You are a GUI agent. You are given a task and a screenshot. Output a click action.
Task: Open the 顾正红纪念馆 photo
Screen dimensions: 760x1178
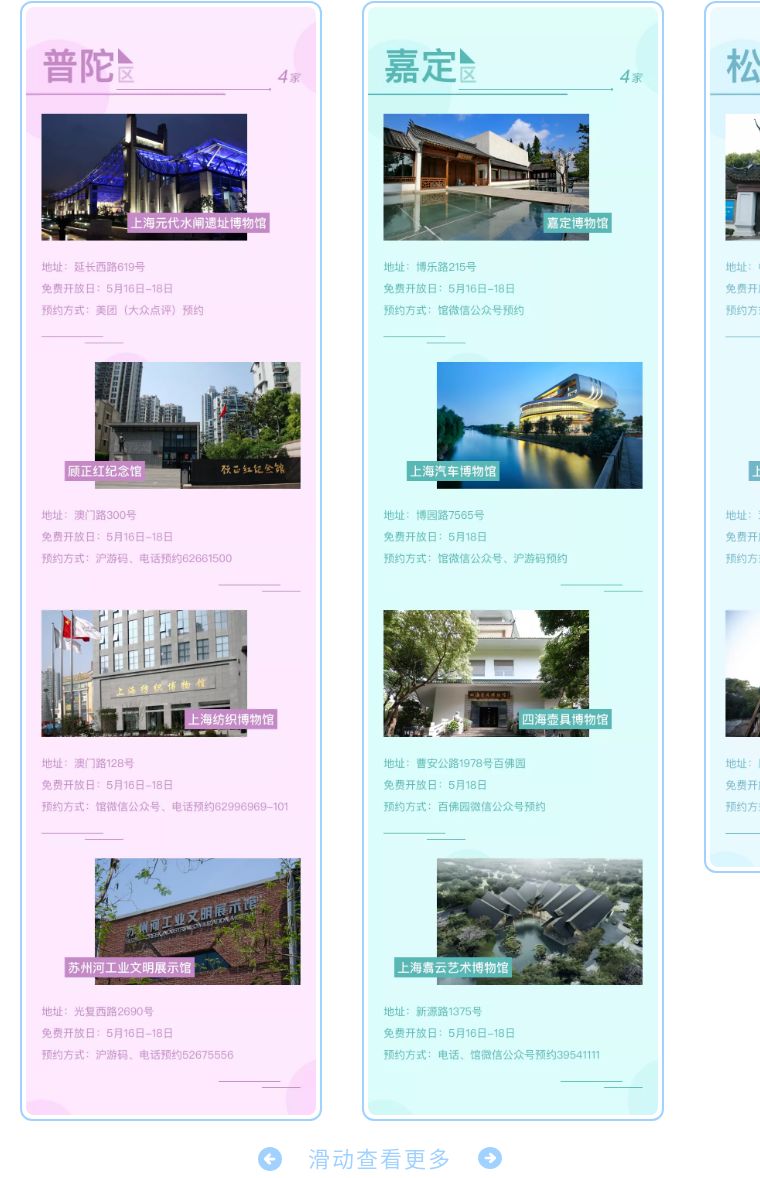[198, 425]
